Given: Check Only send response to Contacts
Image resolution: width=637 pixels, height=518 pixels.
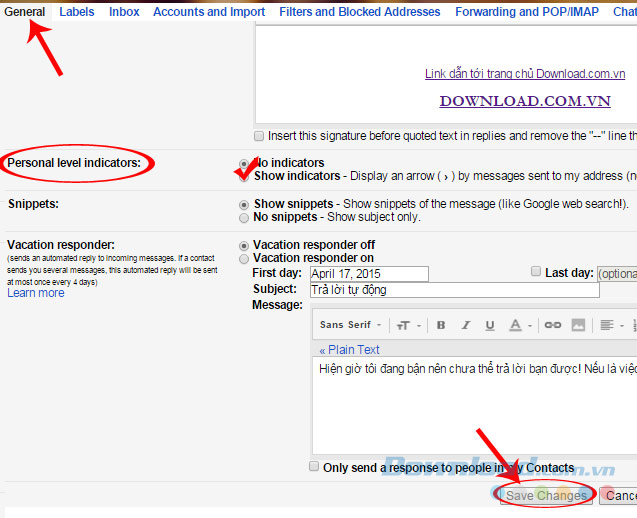Looking at the screenshot, I should click(314, 467).
